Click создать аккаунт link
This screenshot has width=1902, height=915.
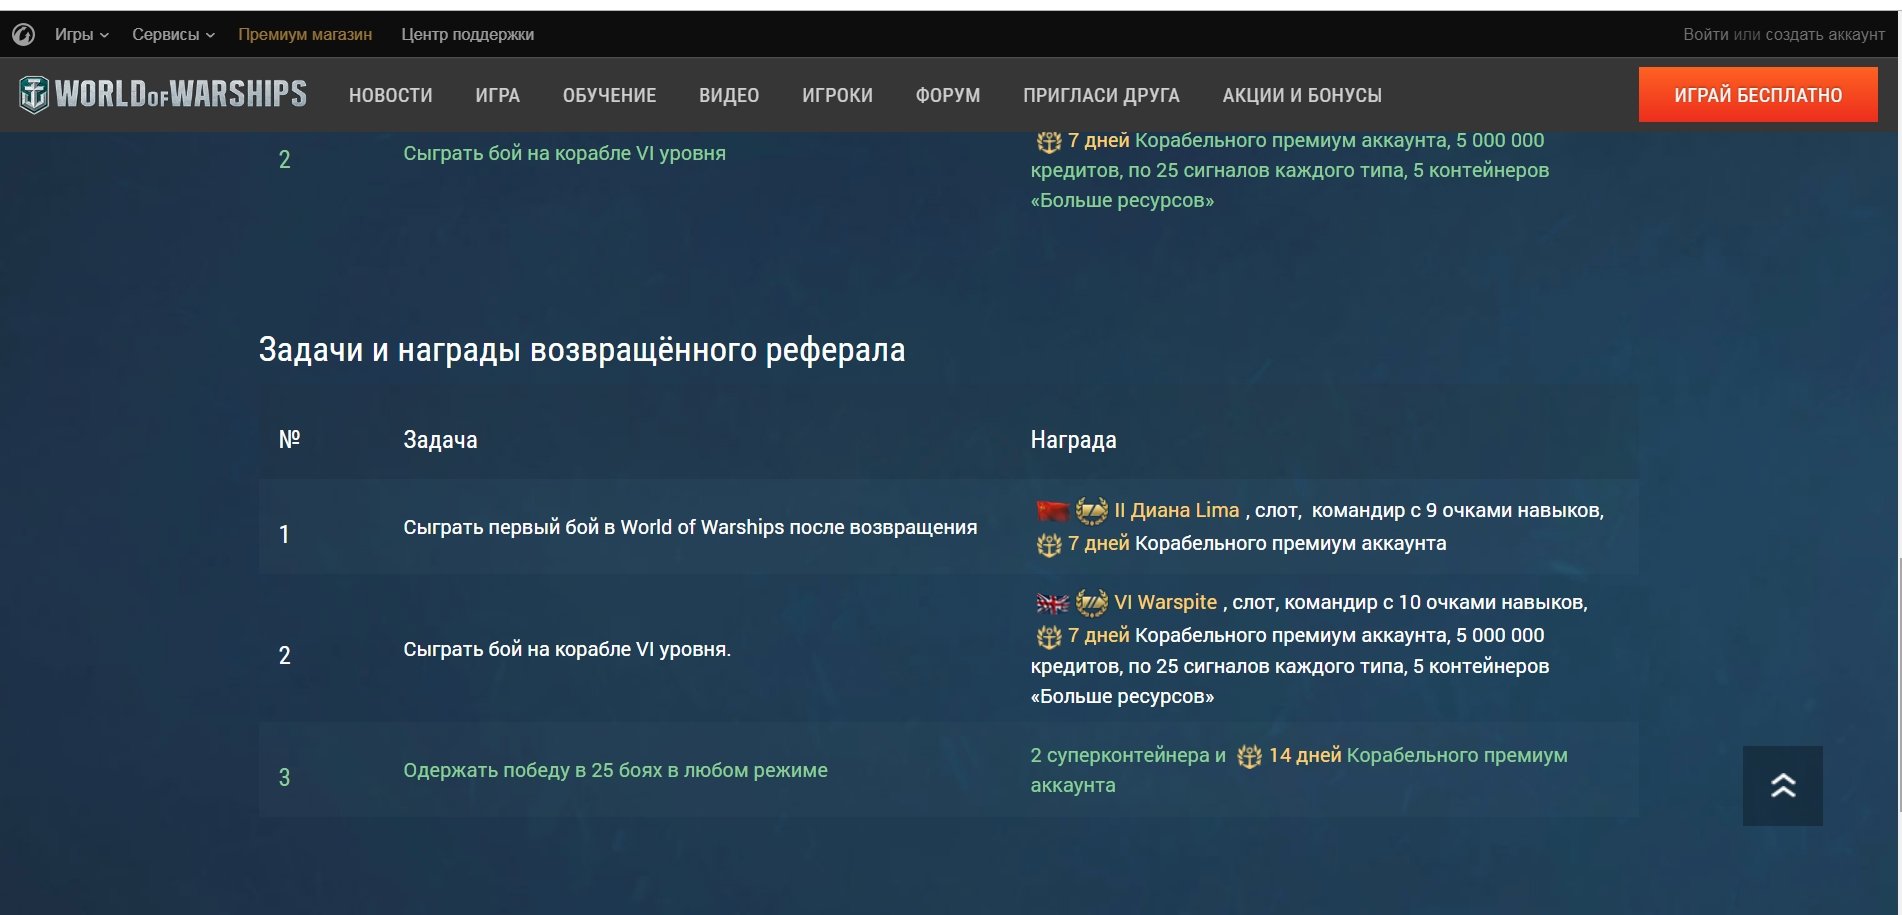pos(1825,34)
